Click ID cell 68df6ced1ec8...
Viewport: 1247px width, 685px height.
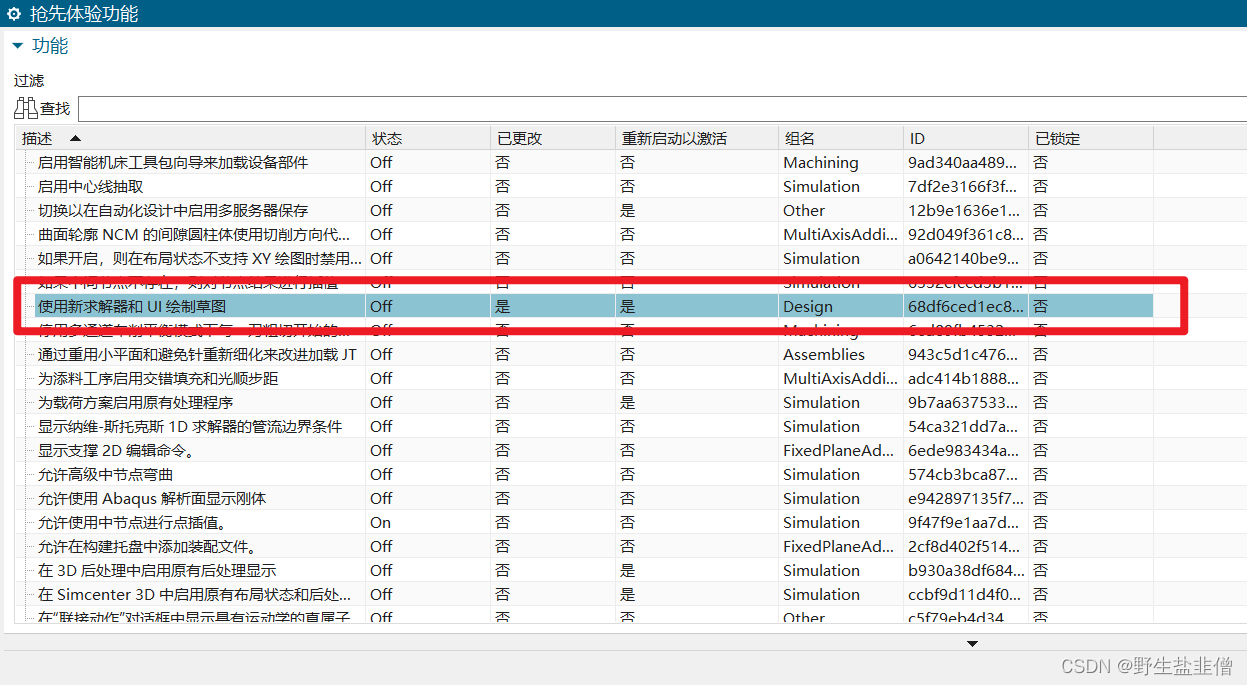click(966, 306)
